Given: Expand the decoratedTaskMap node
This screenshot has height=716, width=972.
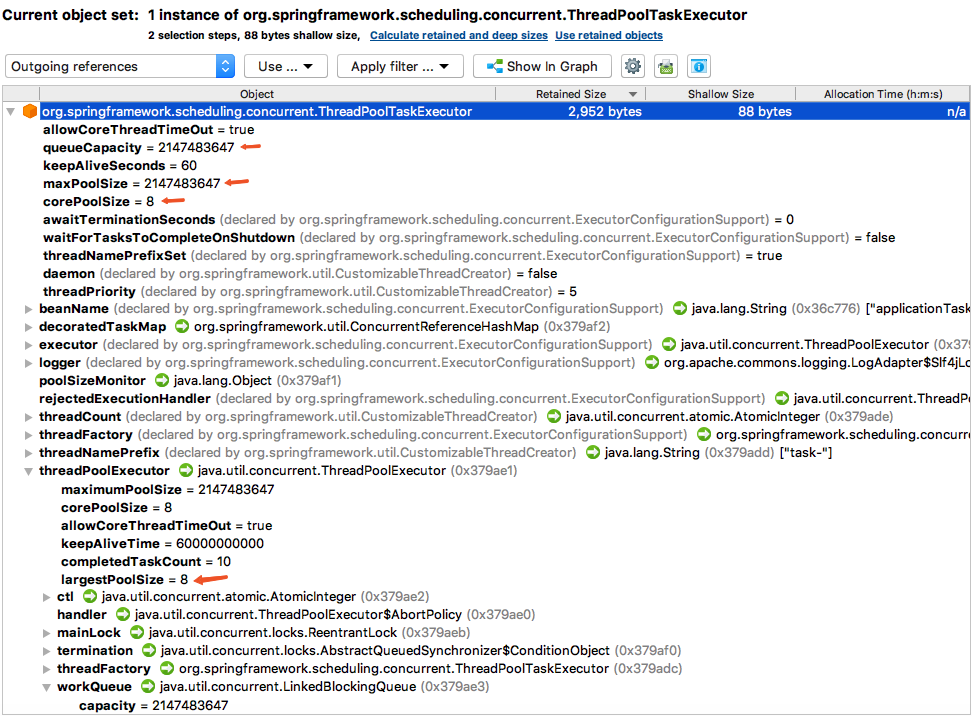Looking at the screenshot, I should click(28, 327).
